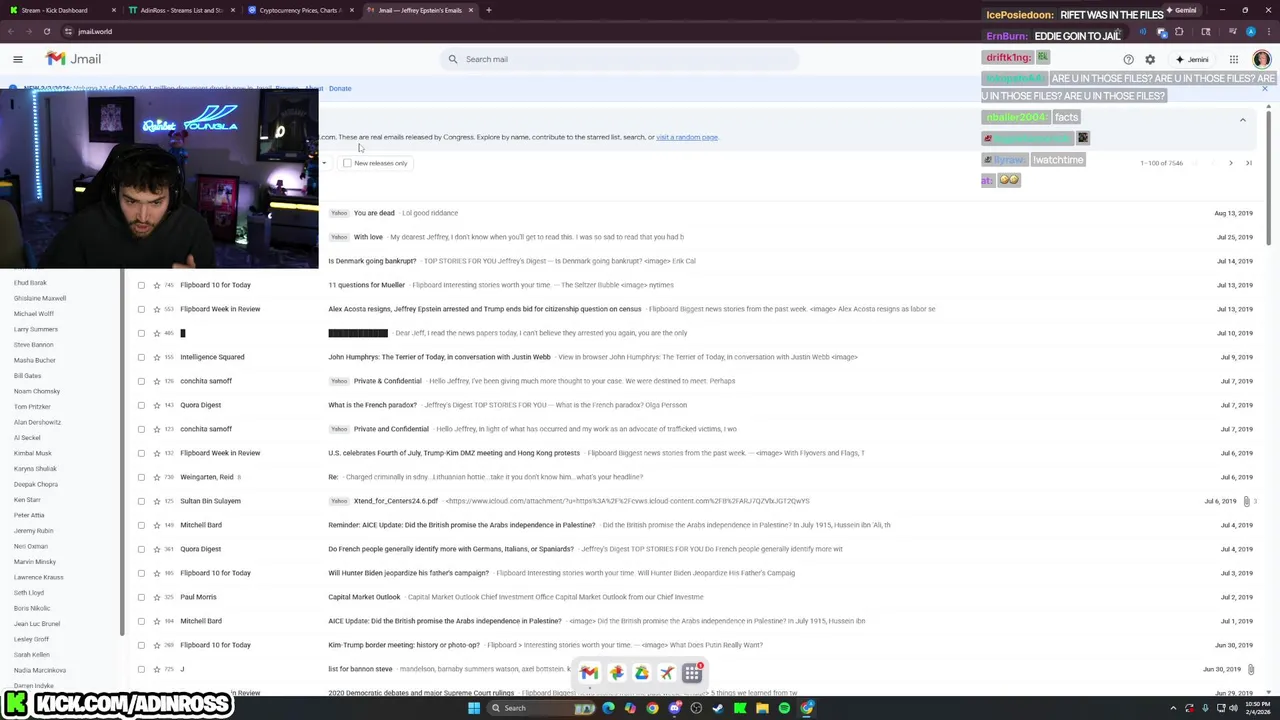Open the Jmail app in floating dock
The image size is (1280, 720).
589,673
